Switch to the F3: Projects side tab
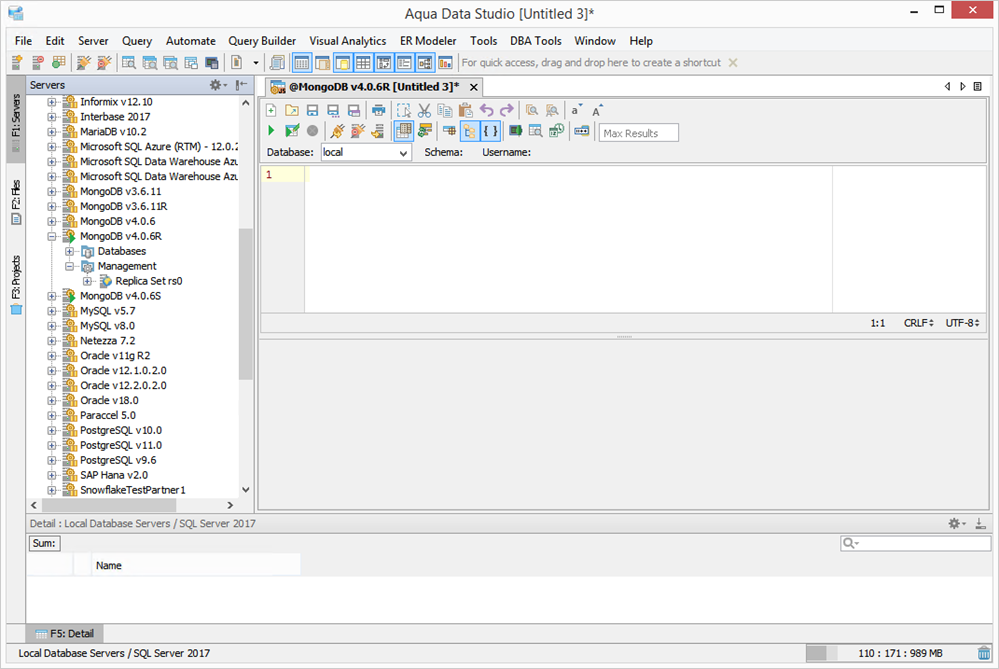Screen dimensions: 999x669 [x=16, y=285]
